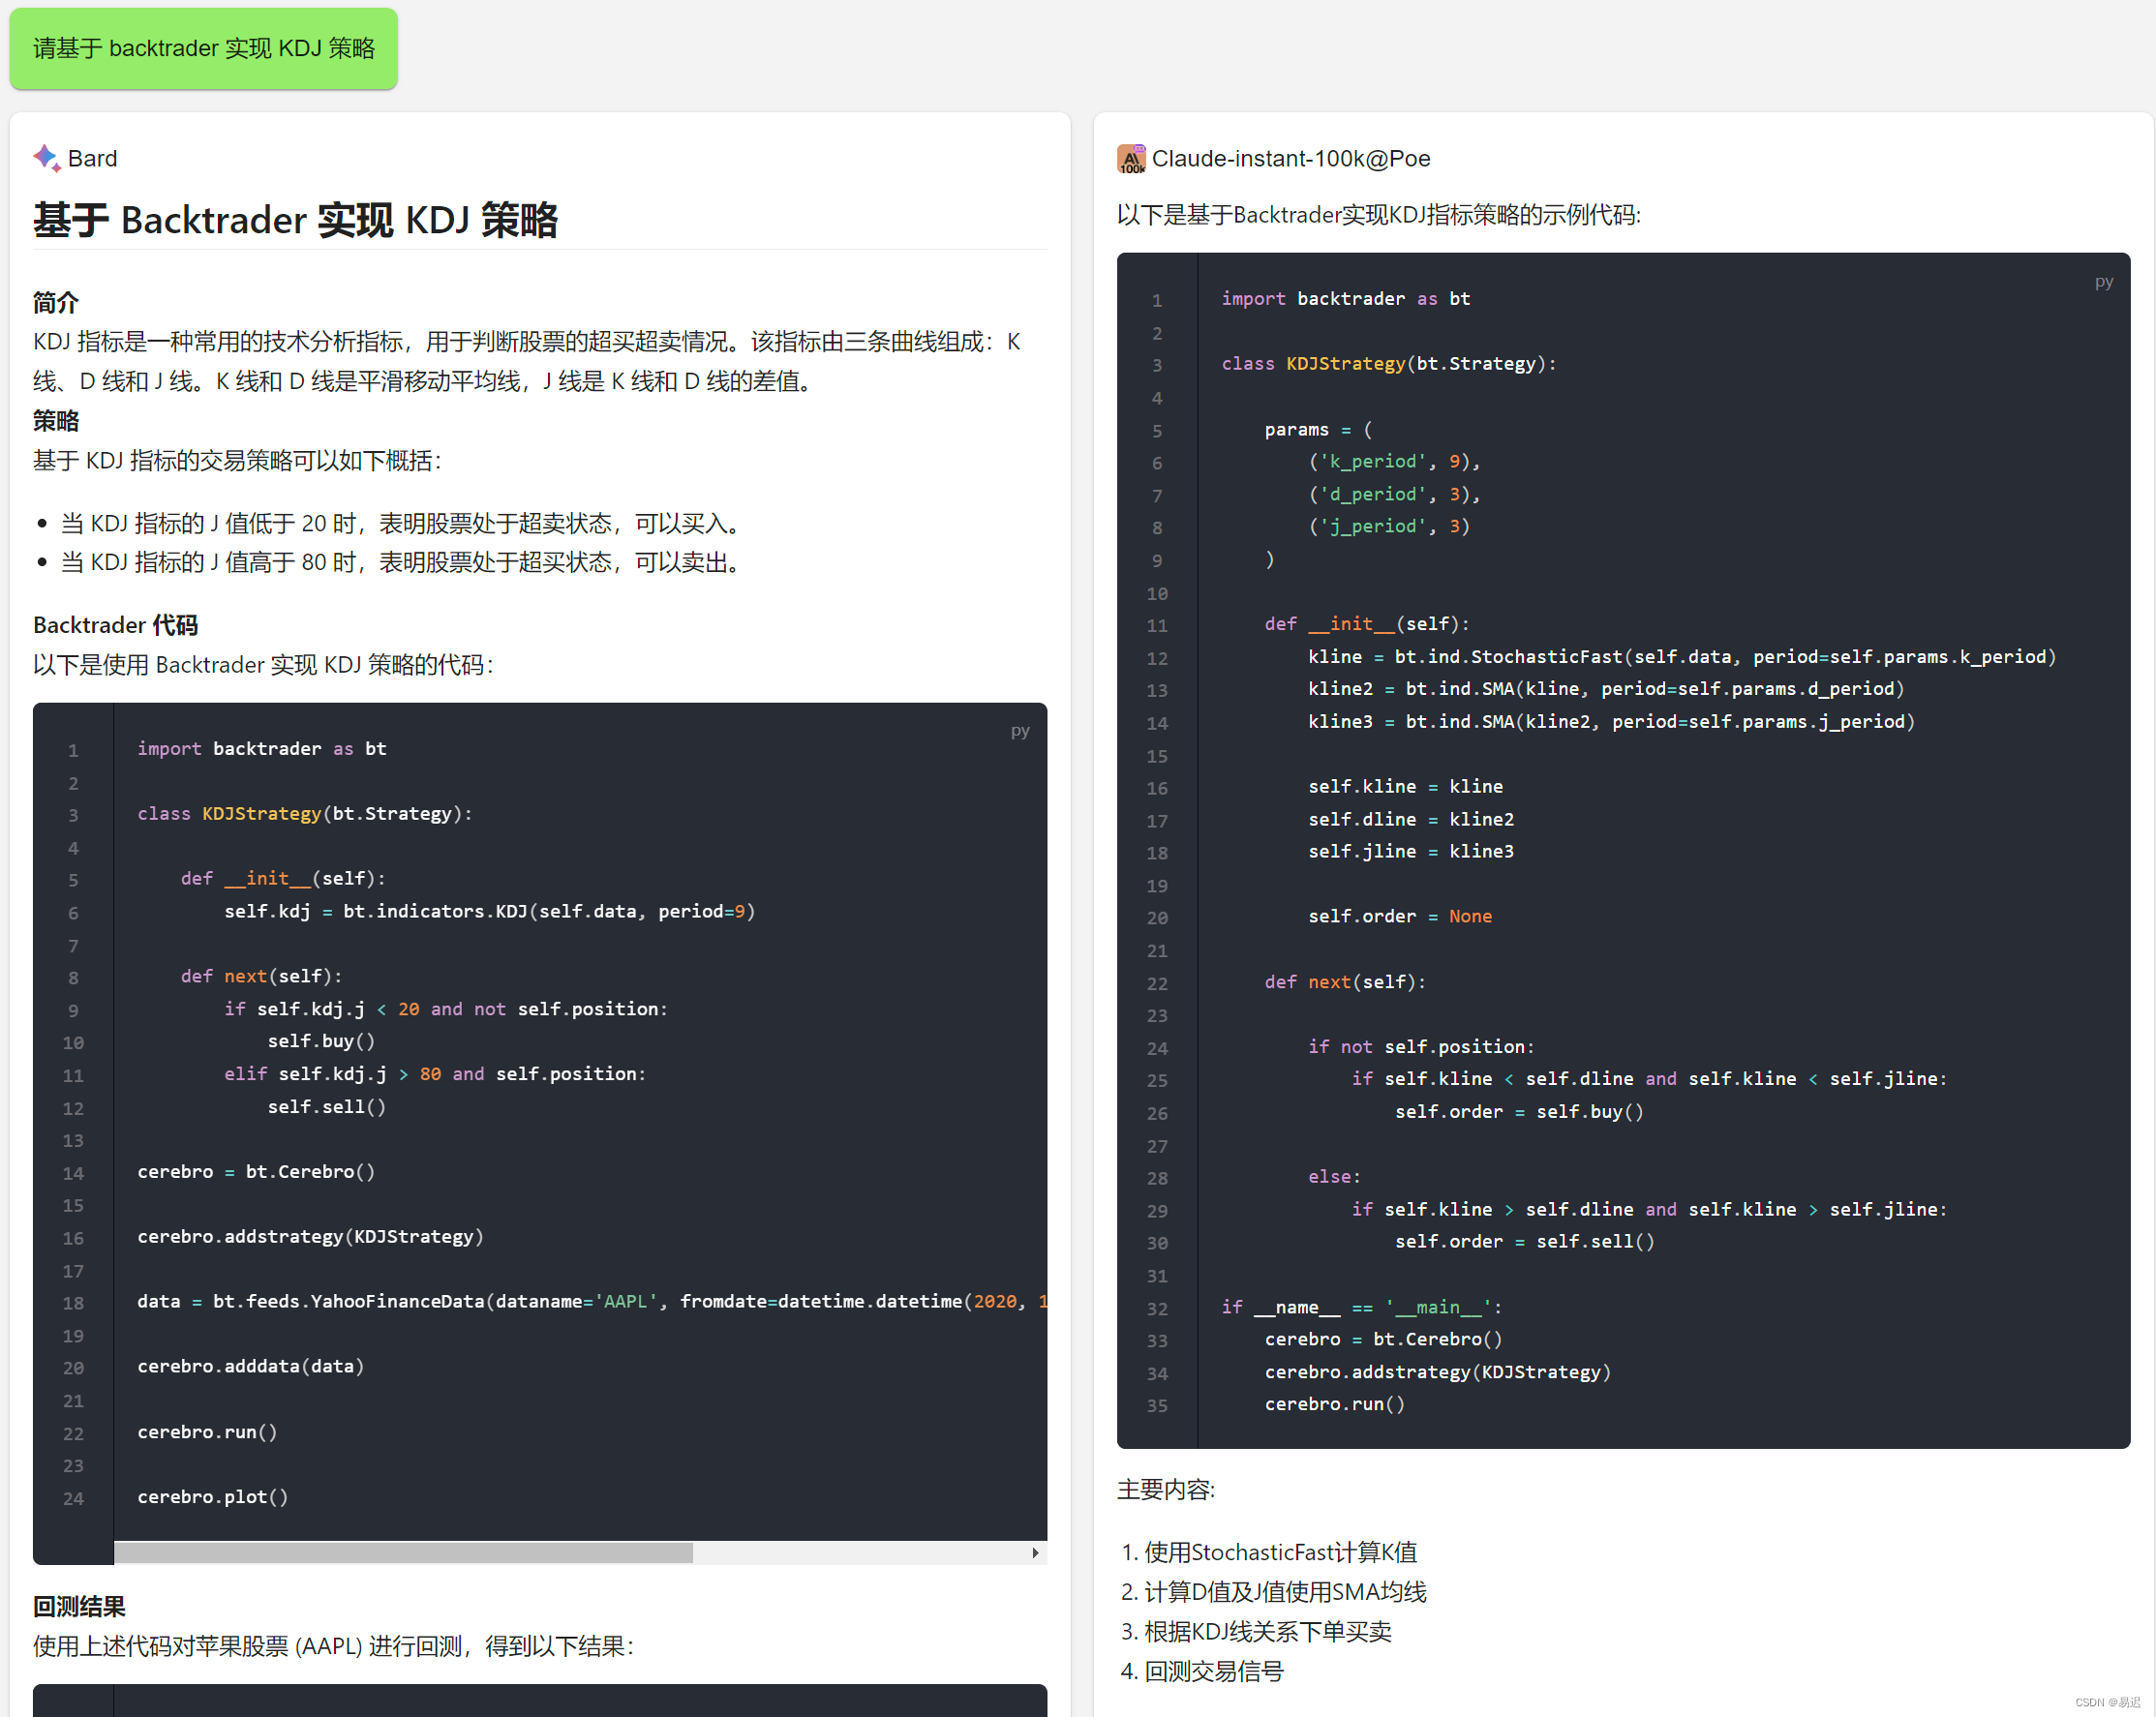Click bullet about J 值高于 80 卖出
This screenshot has width=2156, height=1717.
400,562
